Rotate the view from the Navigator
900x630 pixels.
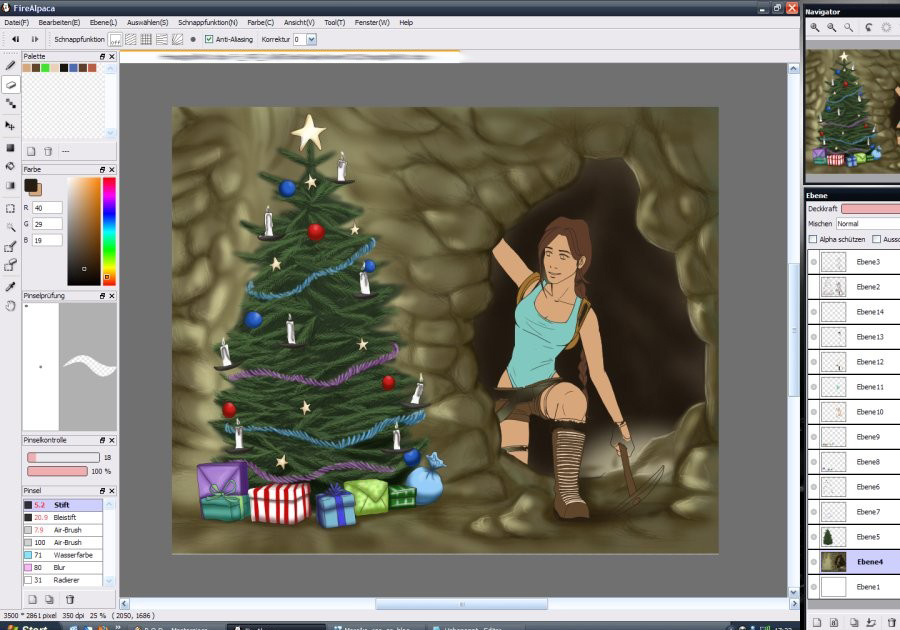click(869, 27)
